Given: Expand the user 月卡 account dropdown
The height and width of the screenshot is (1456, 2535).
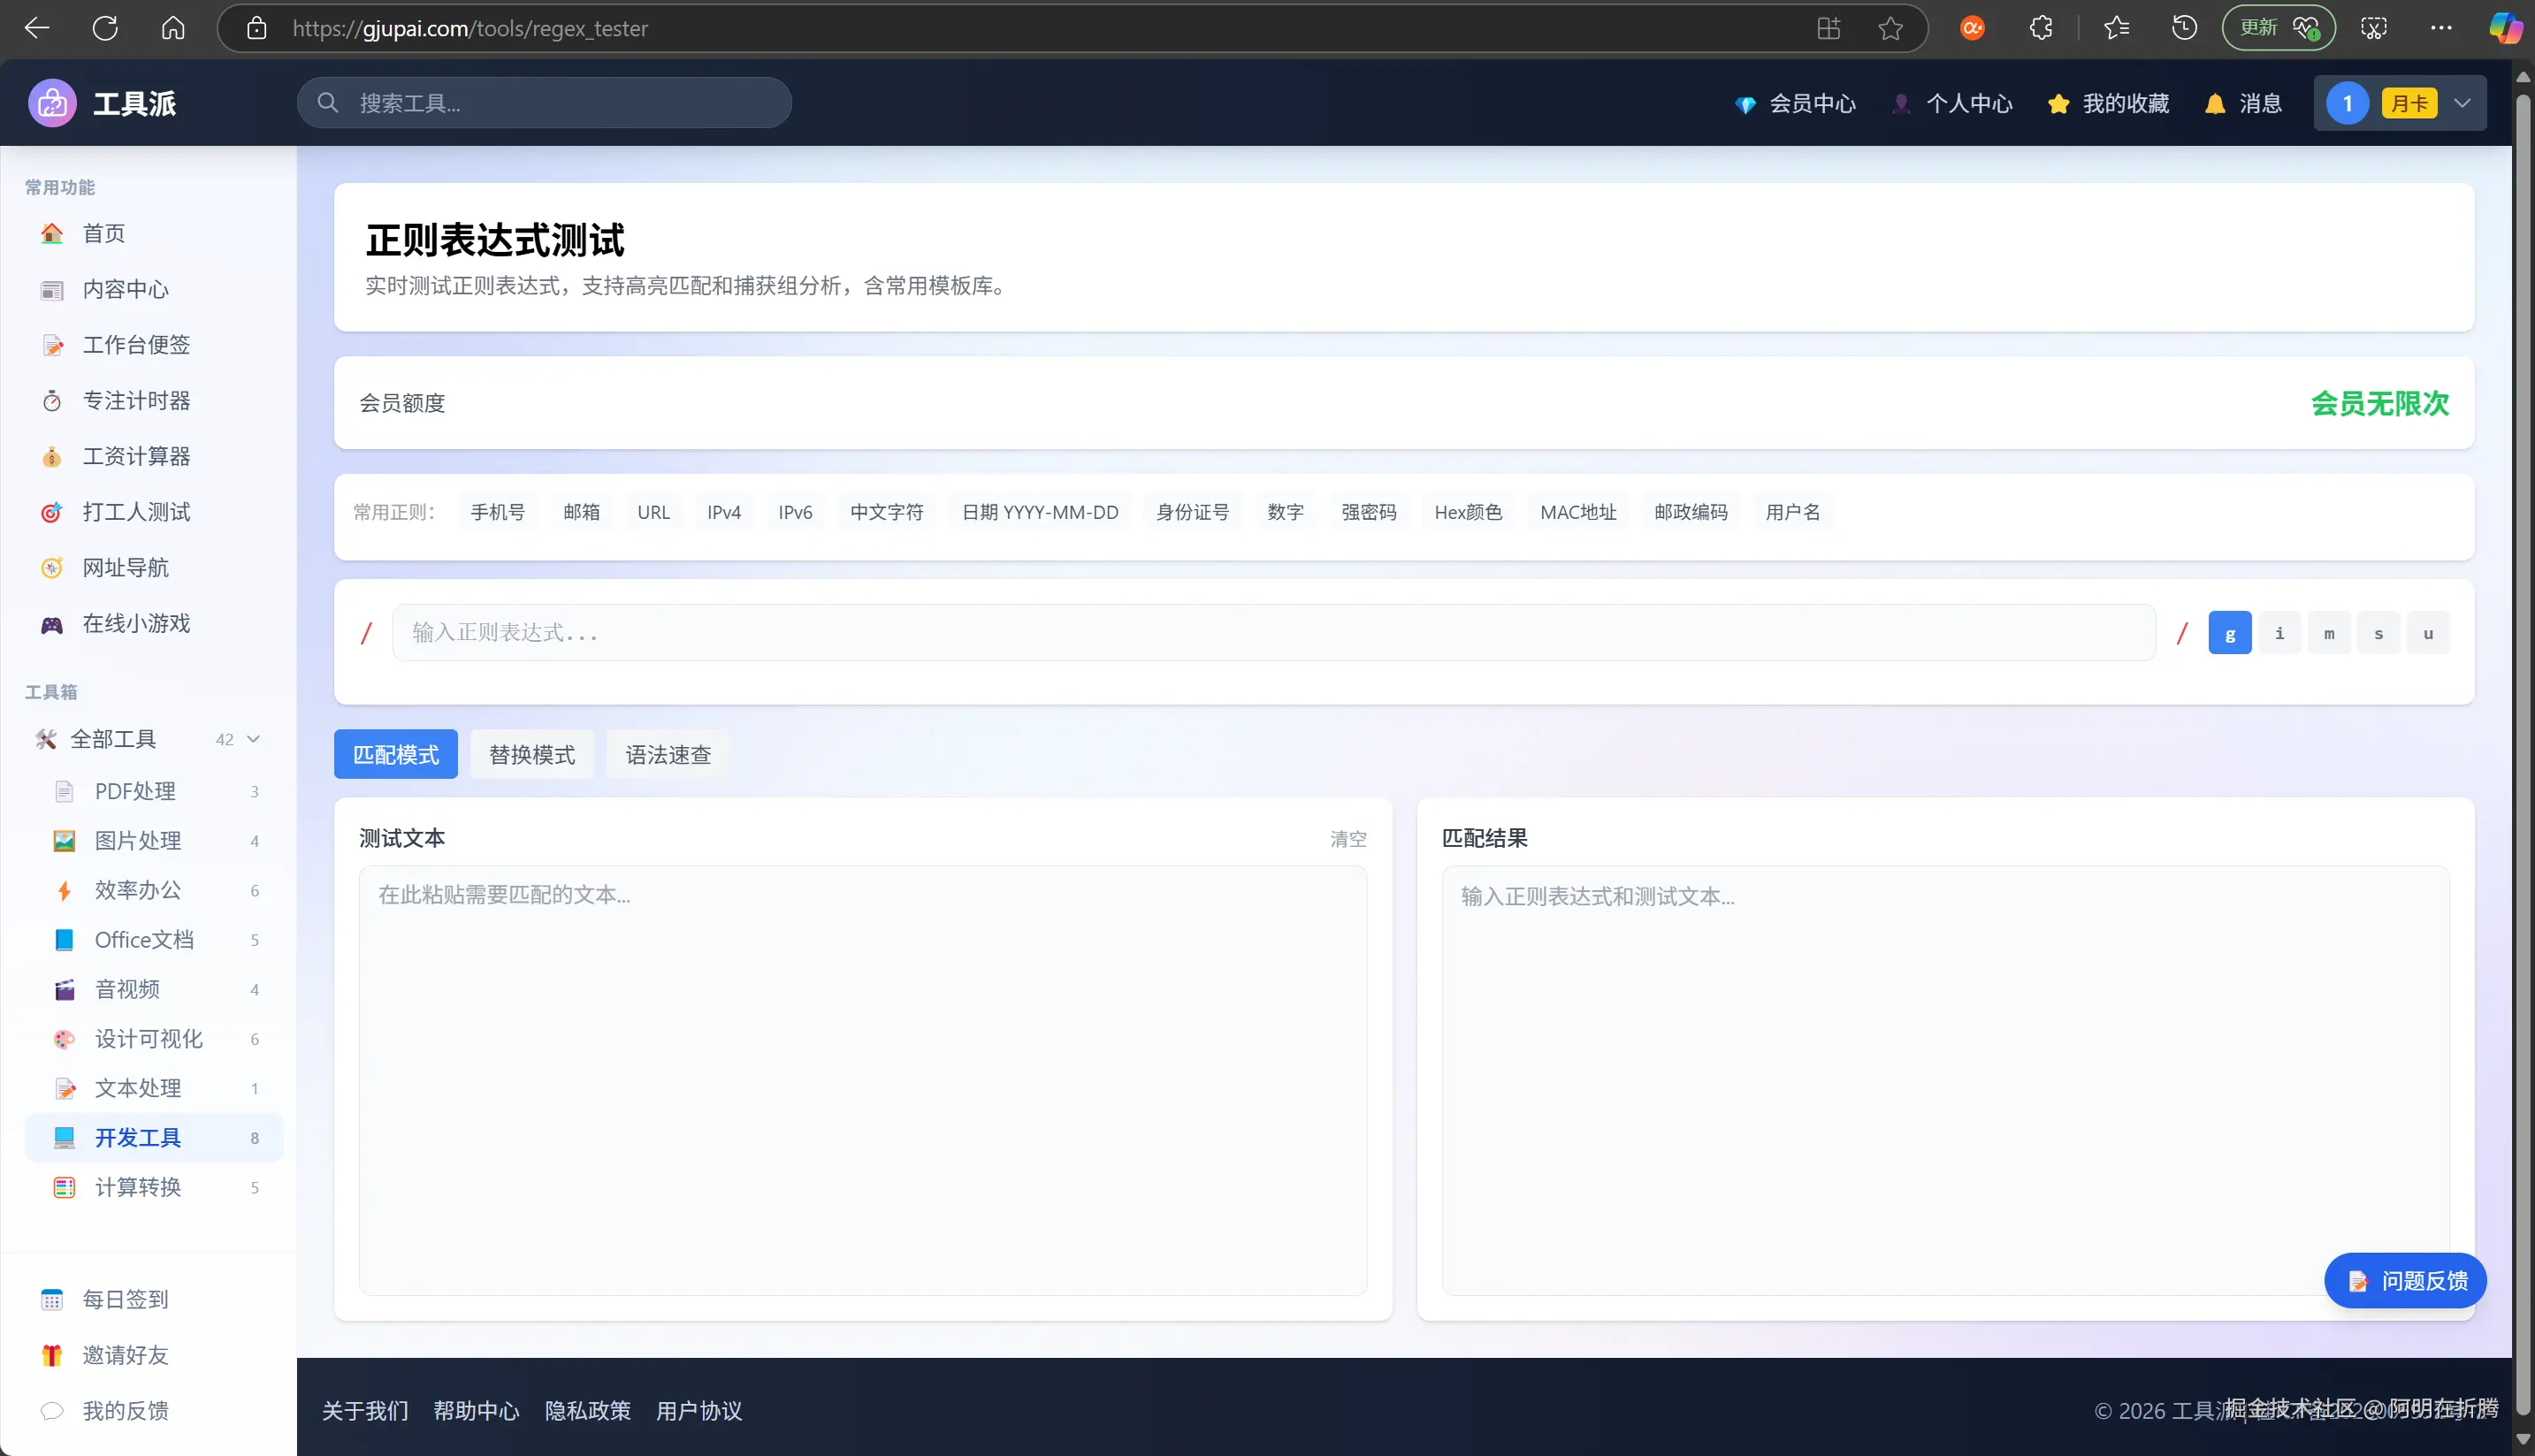Looking at the screenshot, I should [2399, 103].
